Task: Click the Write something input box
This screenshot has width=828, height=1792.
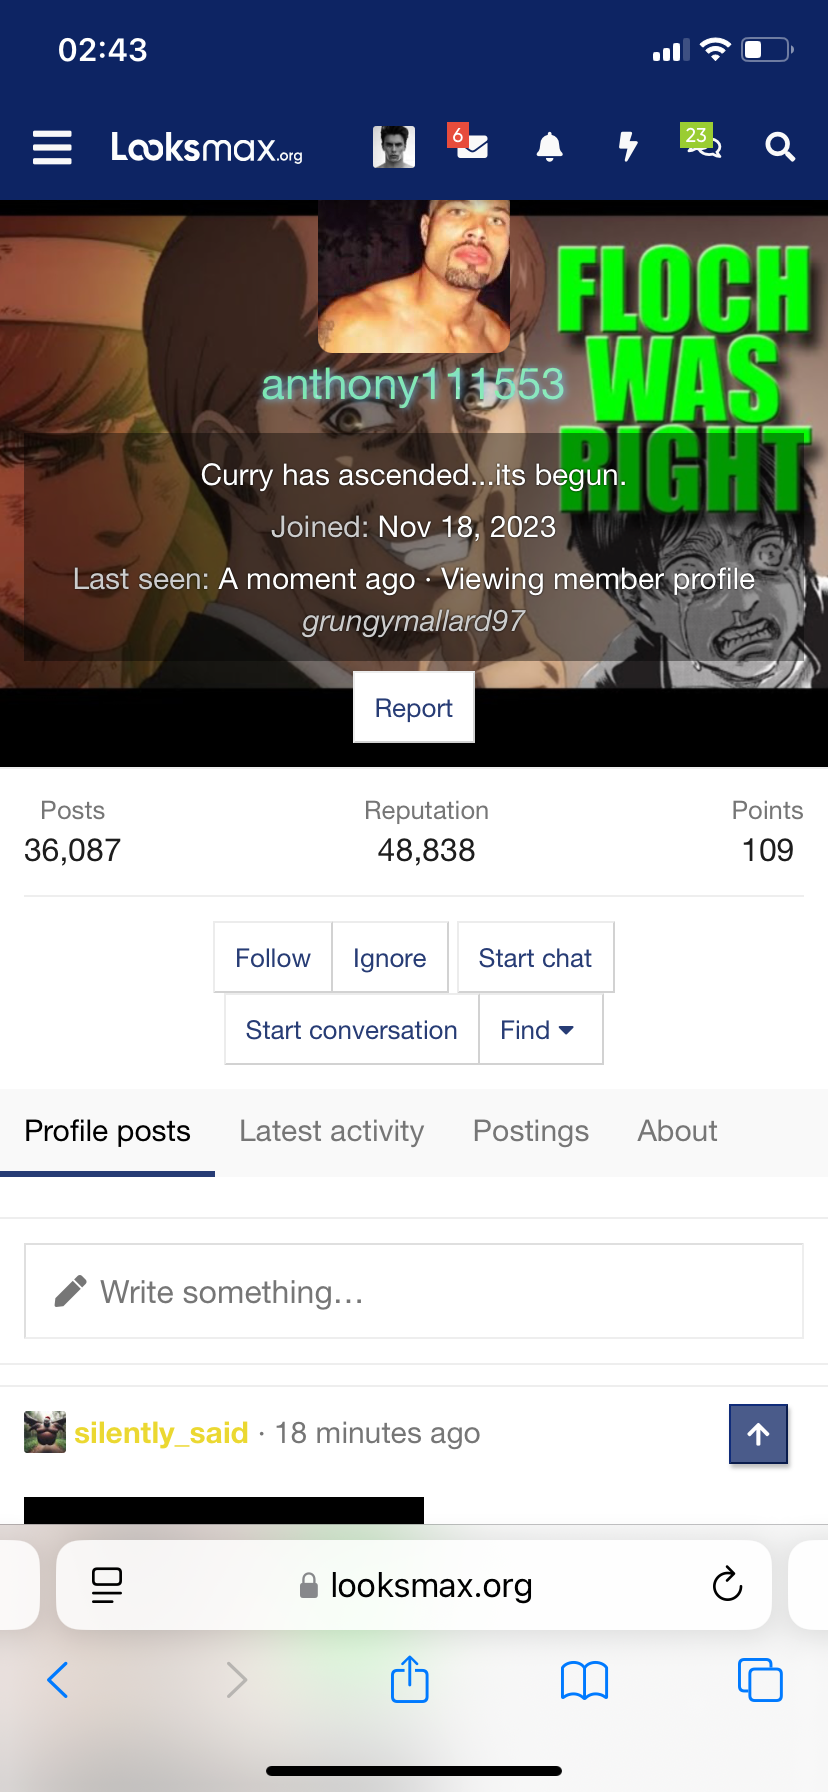Action: point(414,1292)
